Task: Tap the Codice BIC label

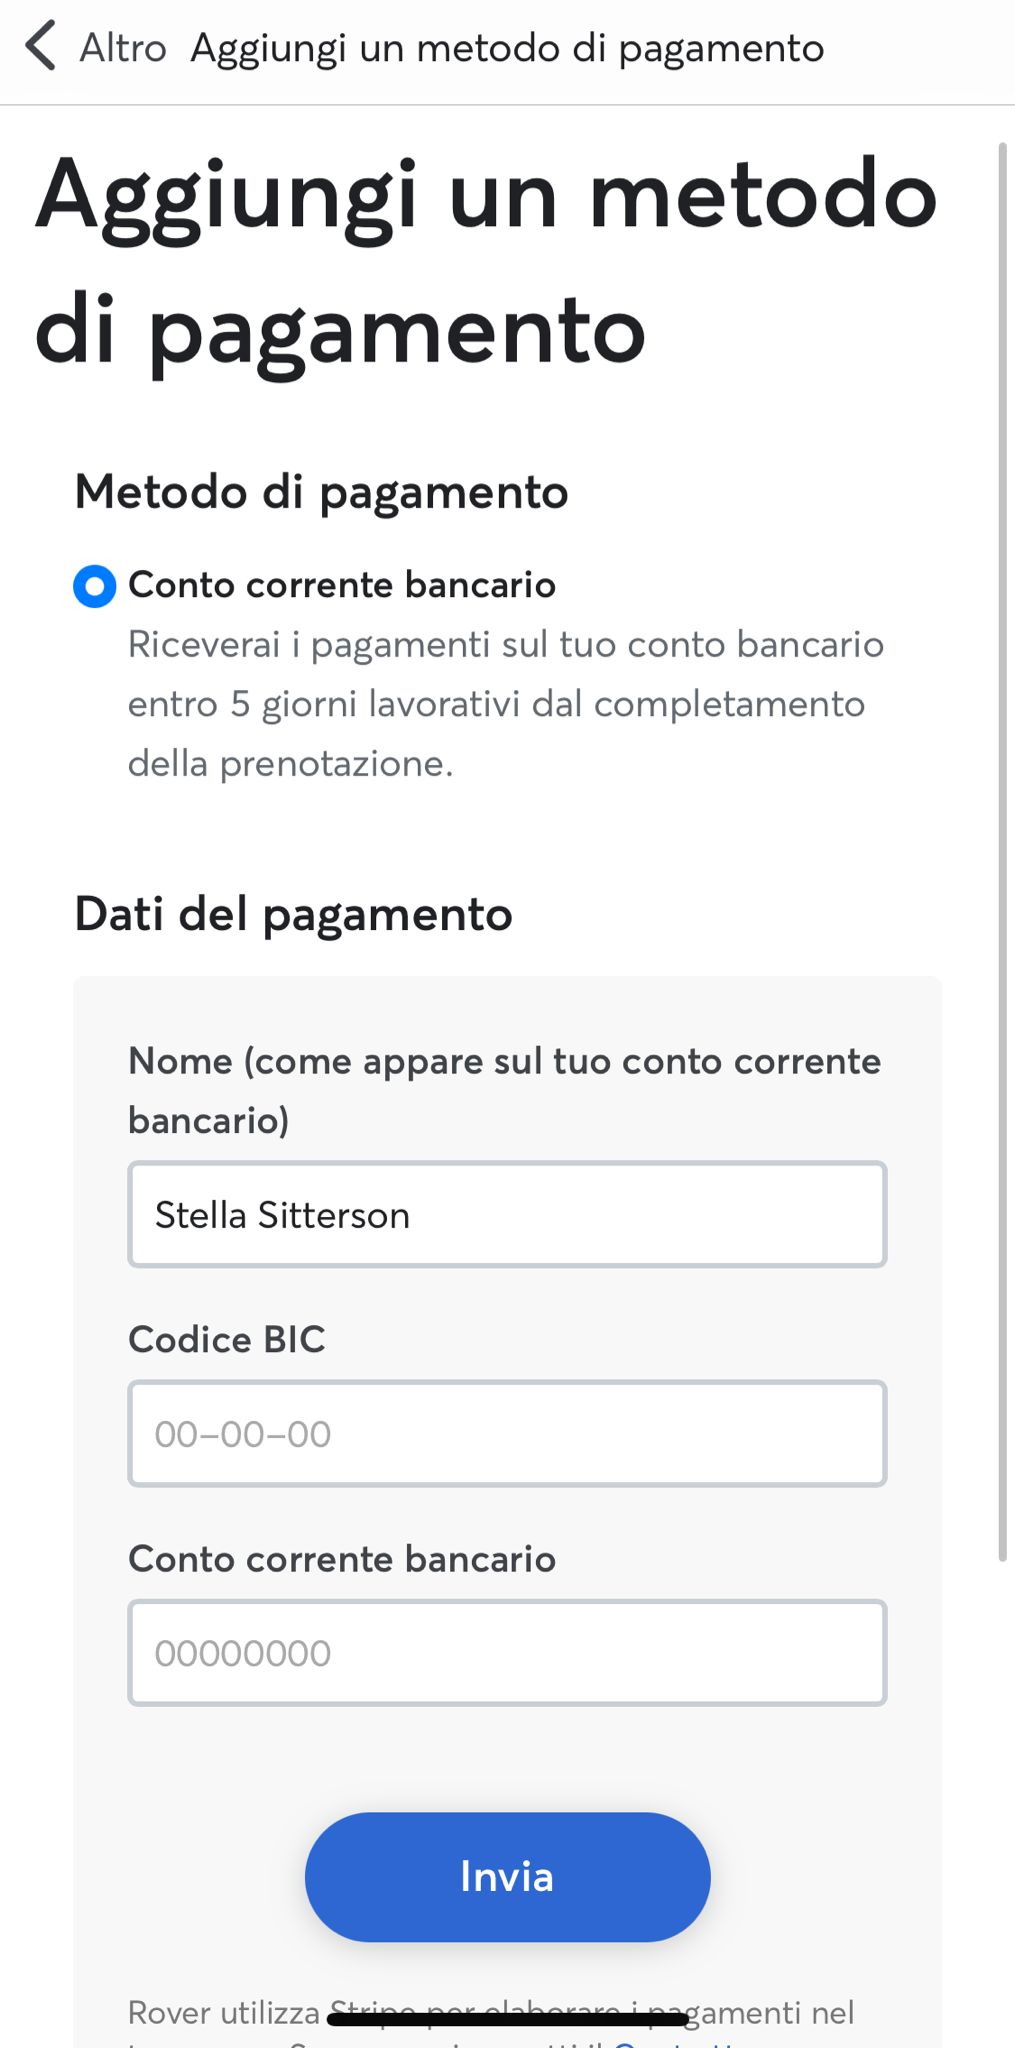Action: click(227, 1339)
